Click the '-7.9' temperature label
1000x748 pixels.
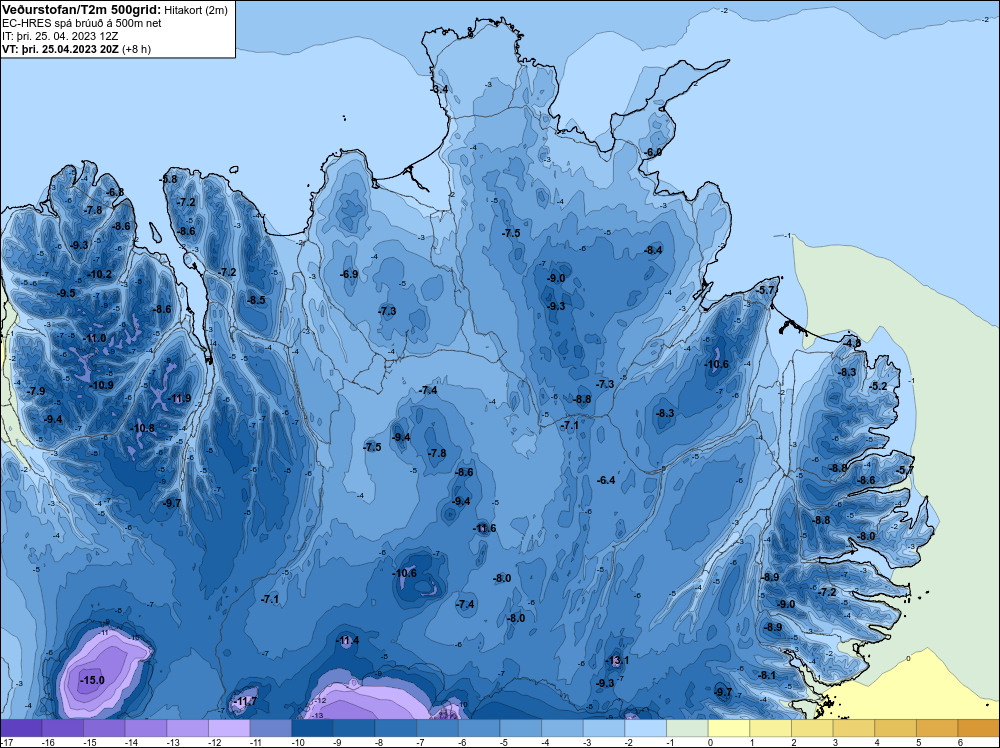pyautogui.click(x=36, y=391)
